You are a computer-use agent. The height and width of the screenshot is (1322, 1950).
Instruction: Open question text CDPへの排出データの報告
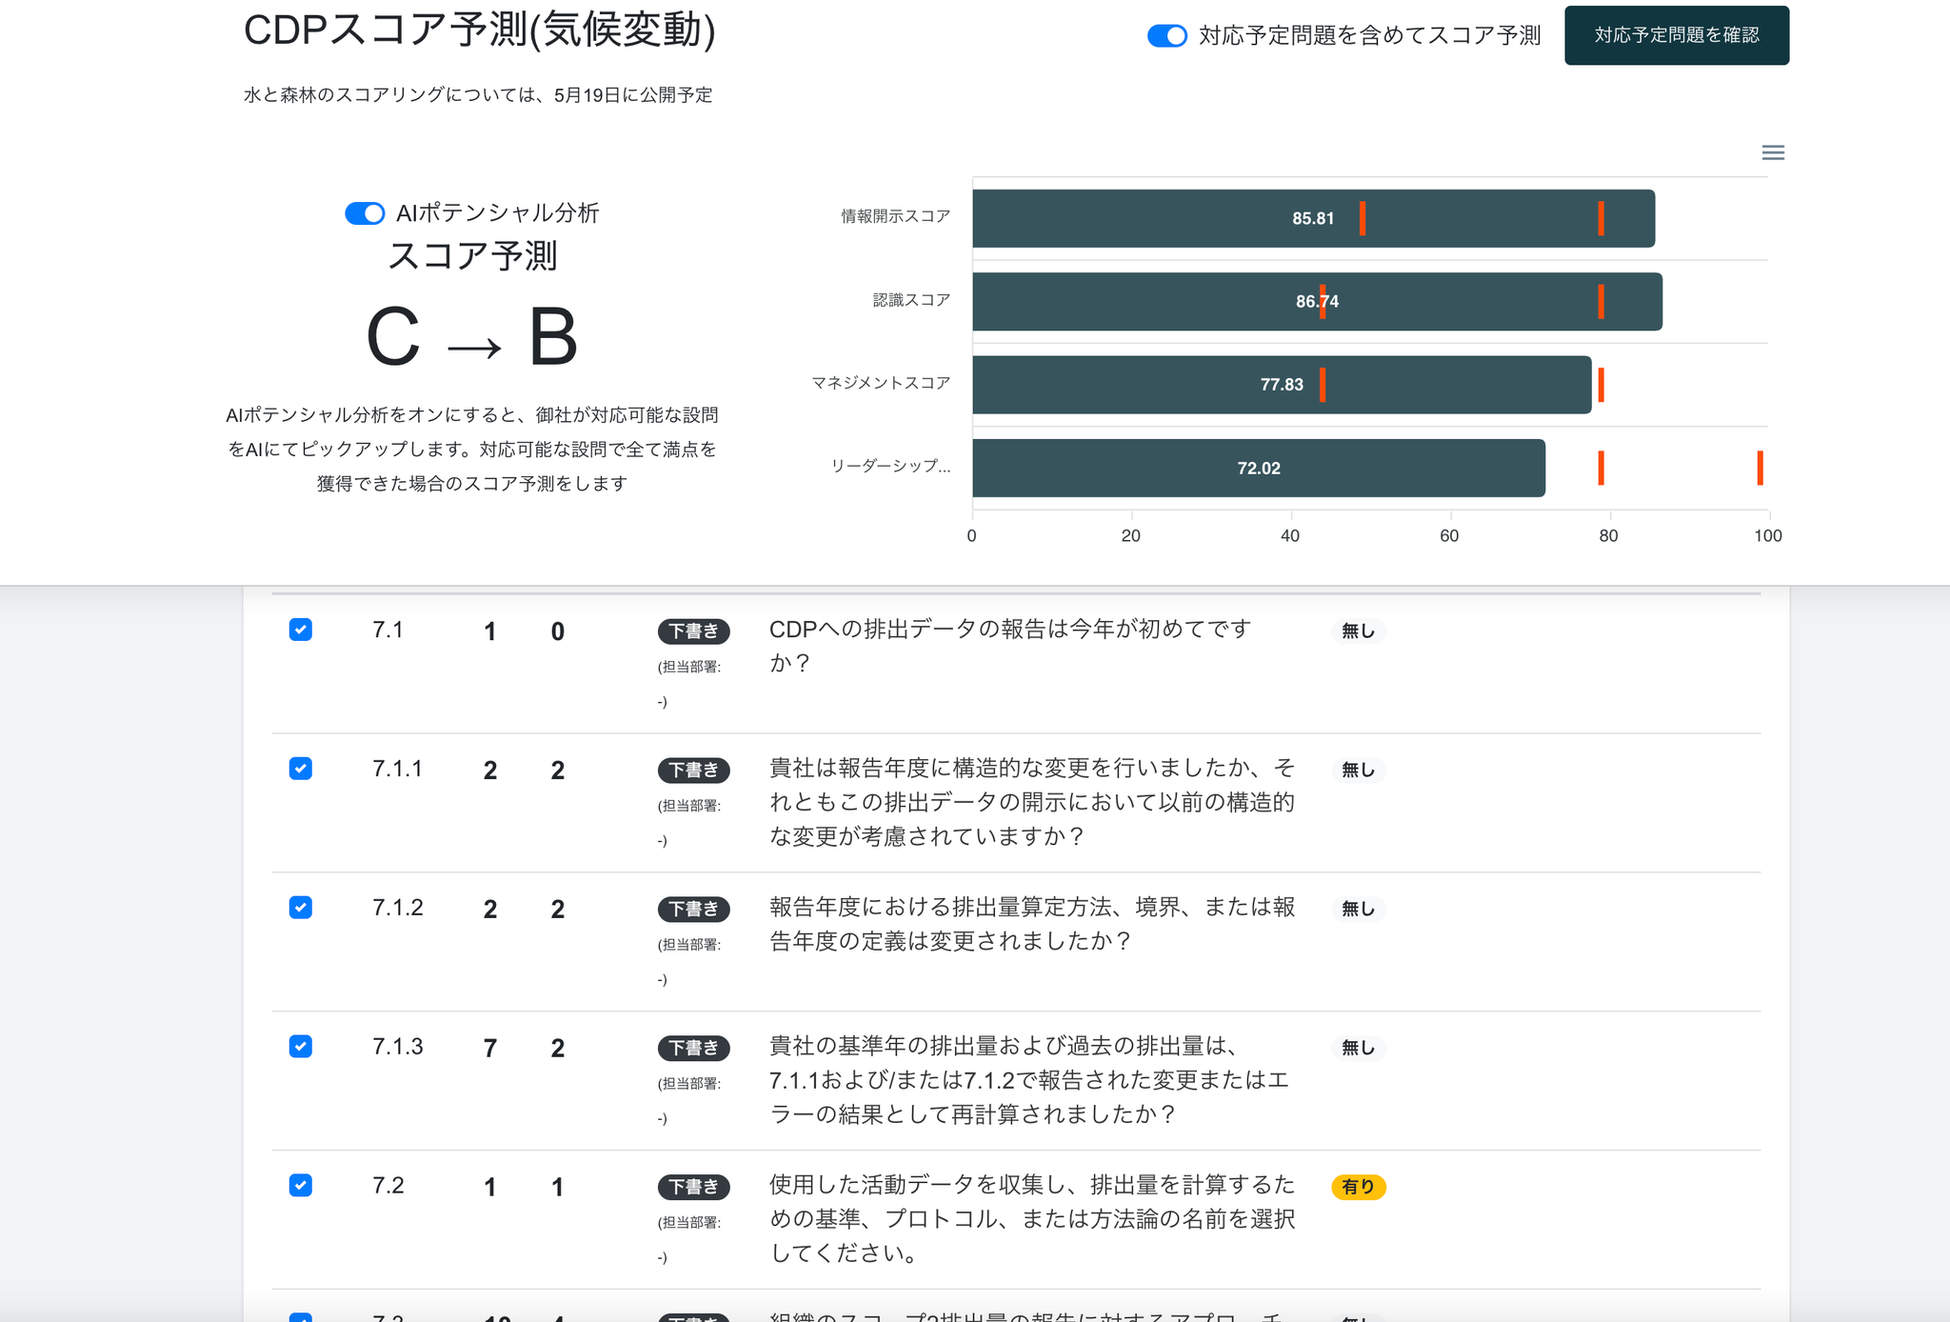point(1010,645)
